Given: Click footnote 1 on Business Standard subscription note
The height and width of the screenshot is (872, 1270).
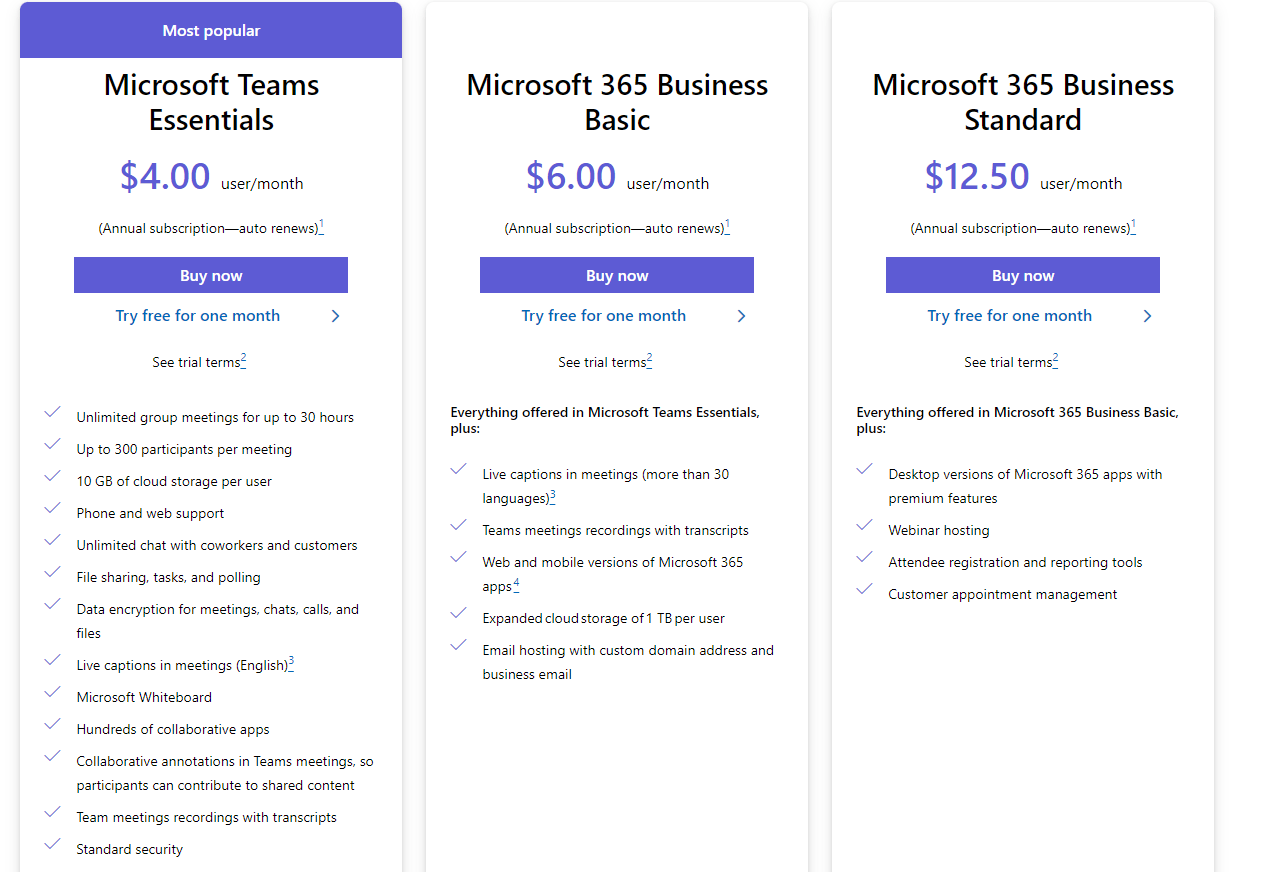Looking at the screenshot, I should tap(1133, 223).
